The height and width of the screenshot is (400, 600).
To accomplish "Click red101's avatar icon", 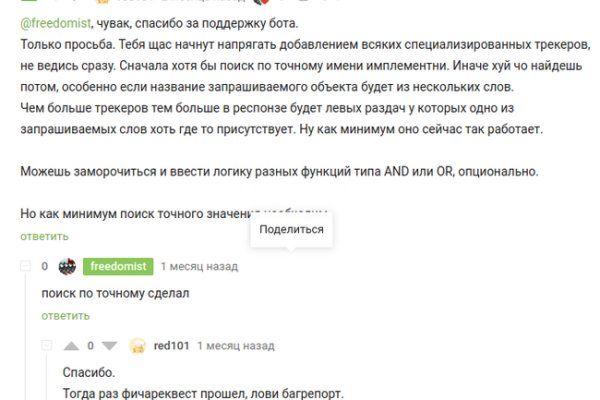I will (138, 346).
